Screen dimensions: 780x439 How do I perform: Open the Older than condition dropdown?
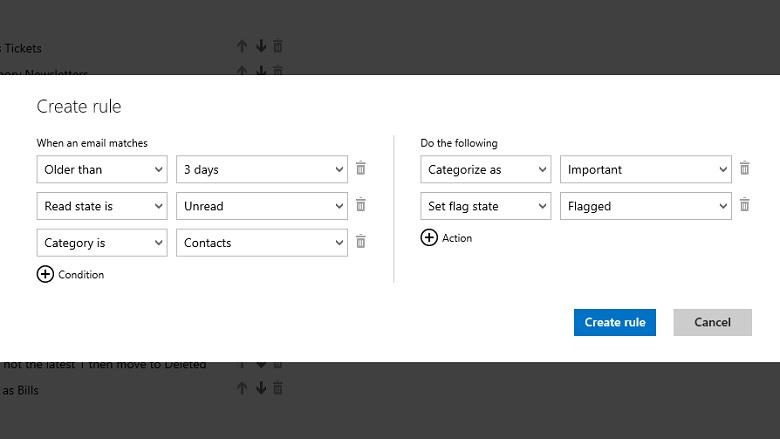102,170
